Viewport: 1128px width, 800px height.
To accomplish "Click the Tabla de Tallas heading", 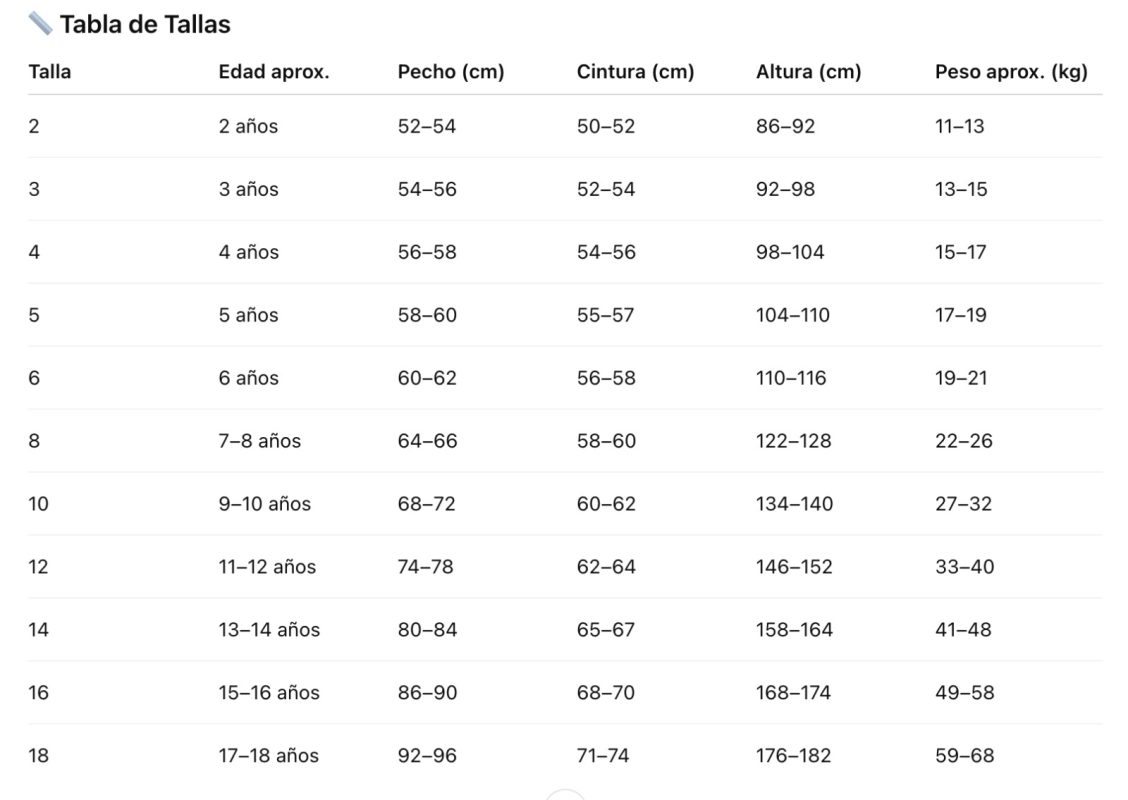I will click(145, 24).
